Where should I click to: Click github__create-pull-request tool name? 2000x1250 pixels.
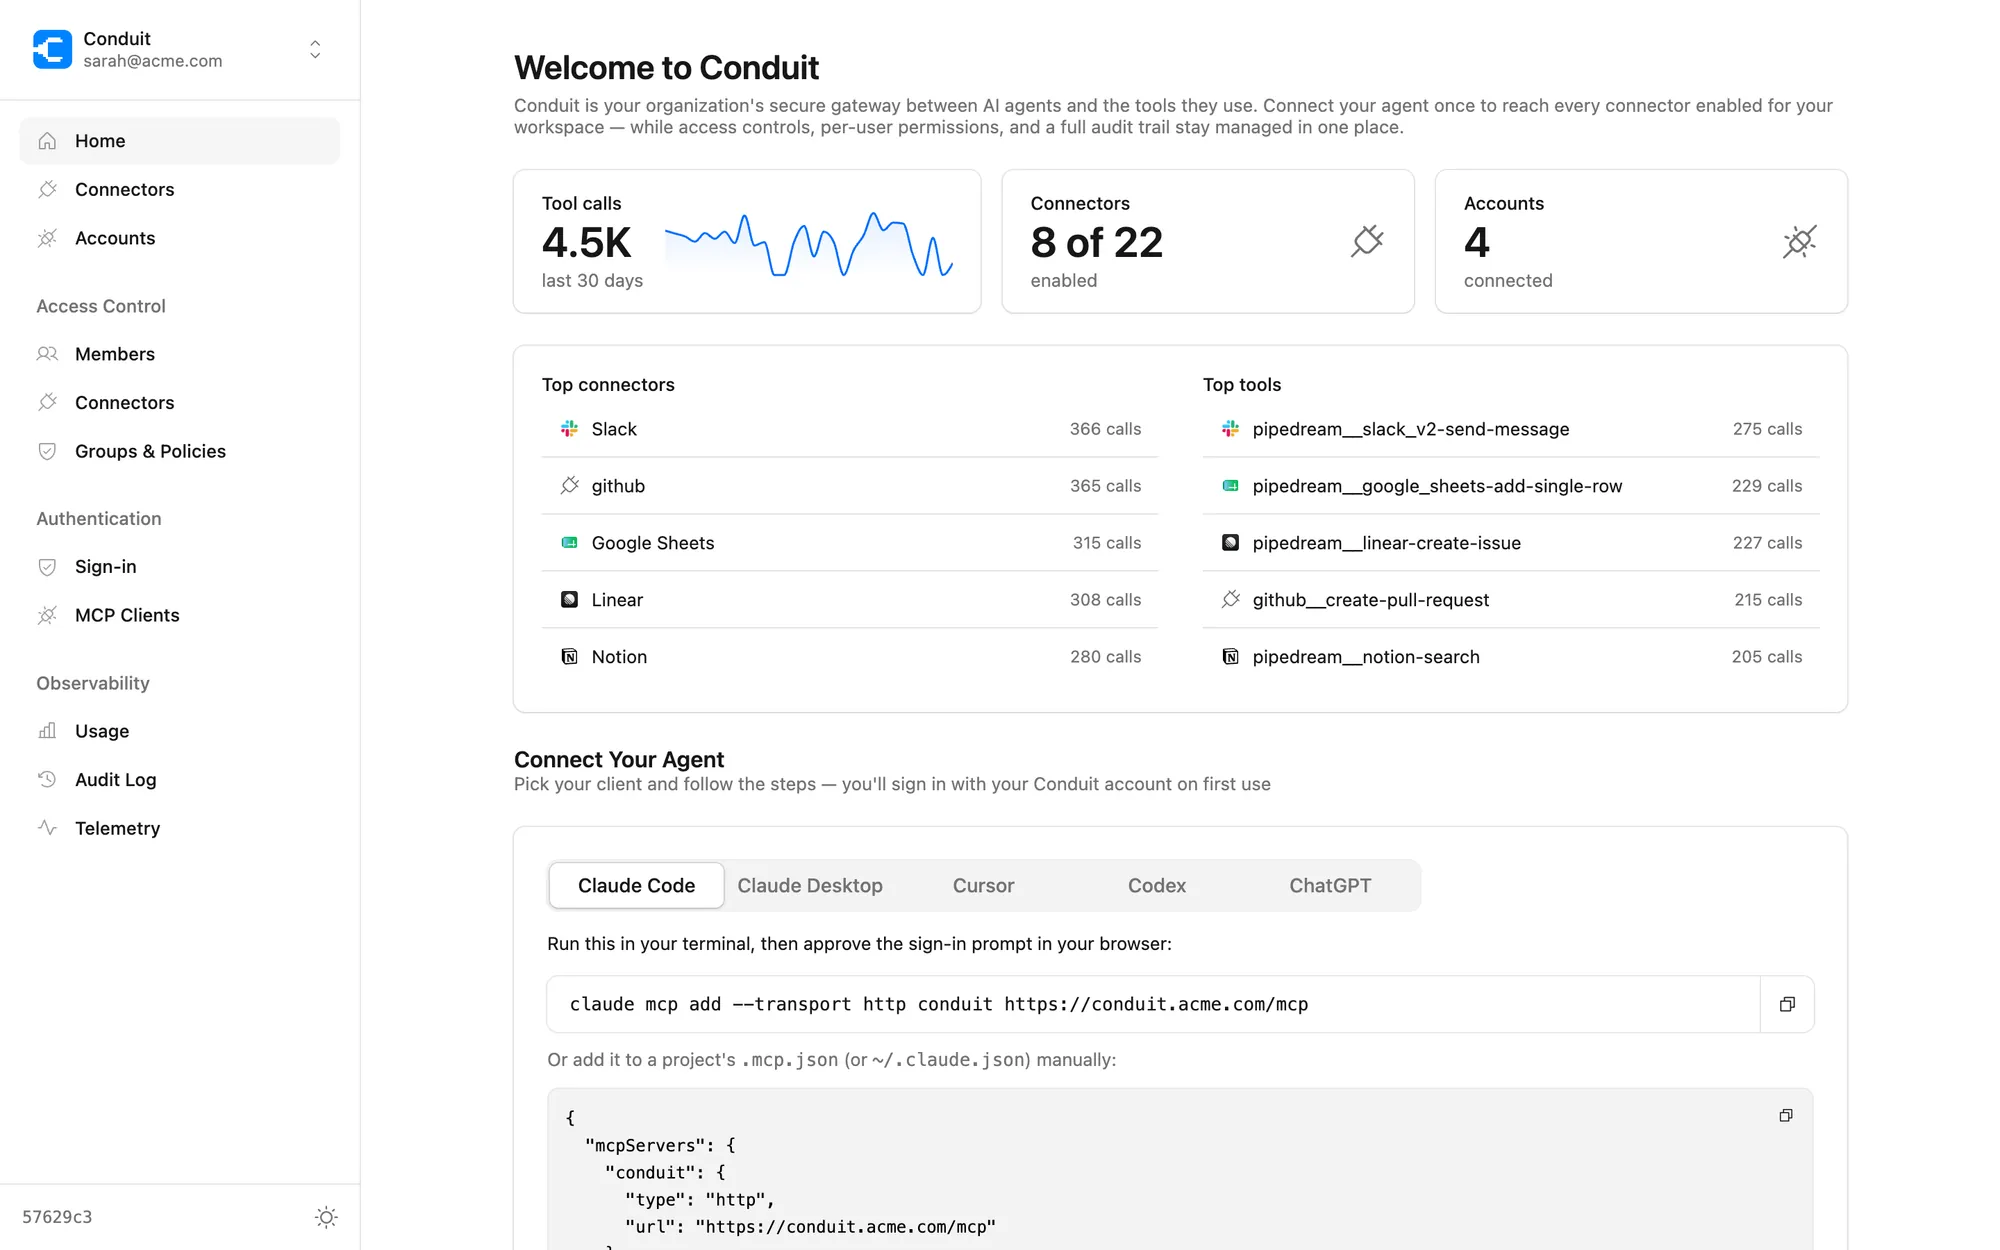[x=1371, y=600]
